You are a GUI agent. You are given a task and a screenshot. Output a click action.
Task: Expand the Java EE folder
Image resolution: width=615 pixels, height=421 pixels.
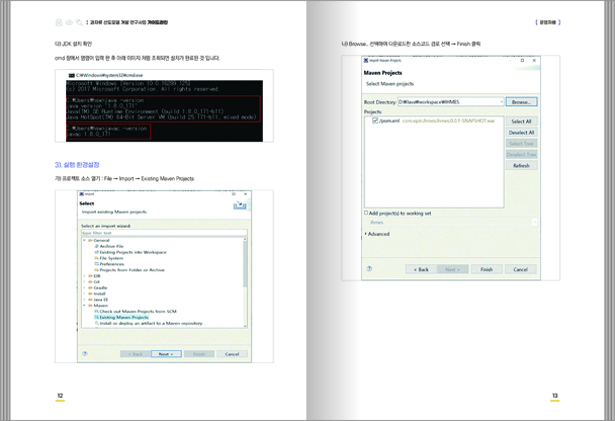pos(84,299)
